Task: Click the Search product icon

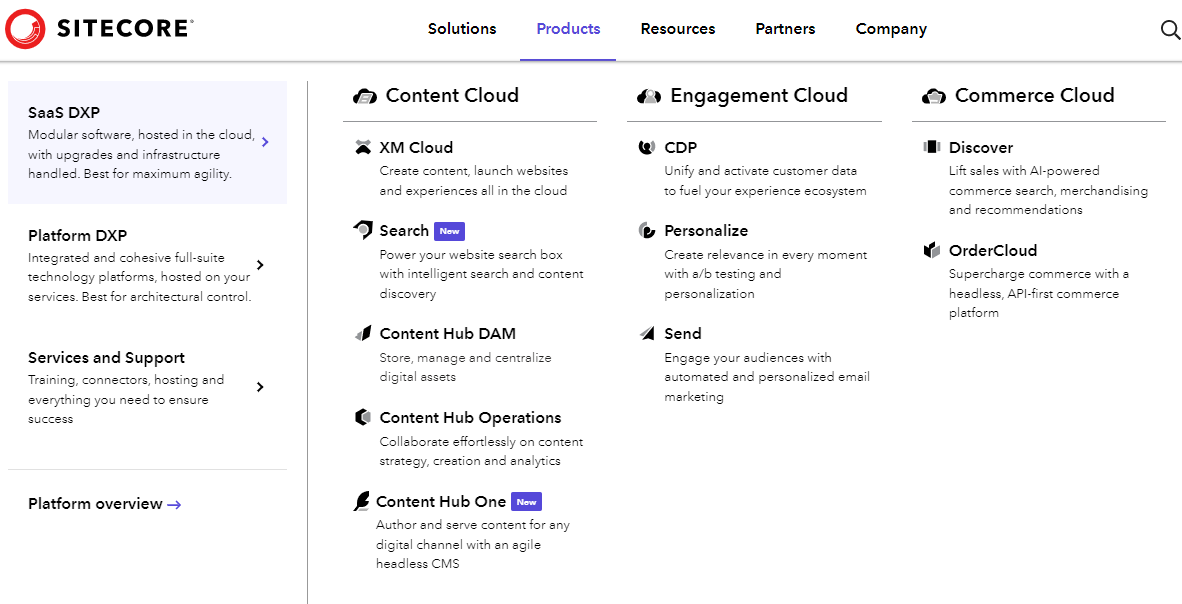Action: (x=362, y=229)
